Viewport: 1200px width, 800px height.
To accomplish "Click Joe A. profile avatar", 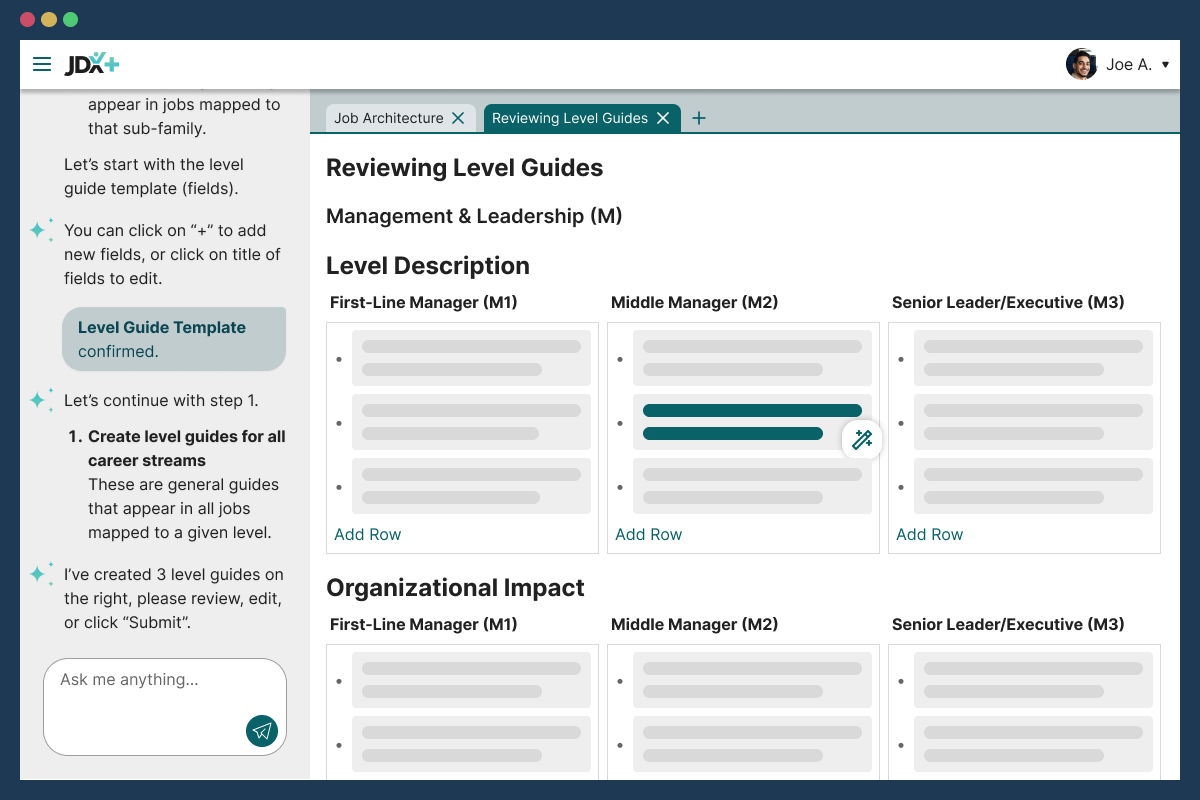I will [1081, 64].
